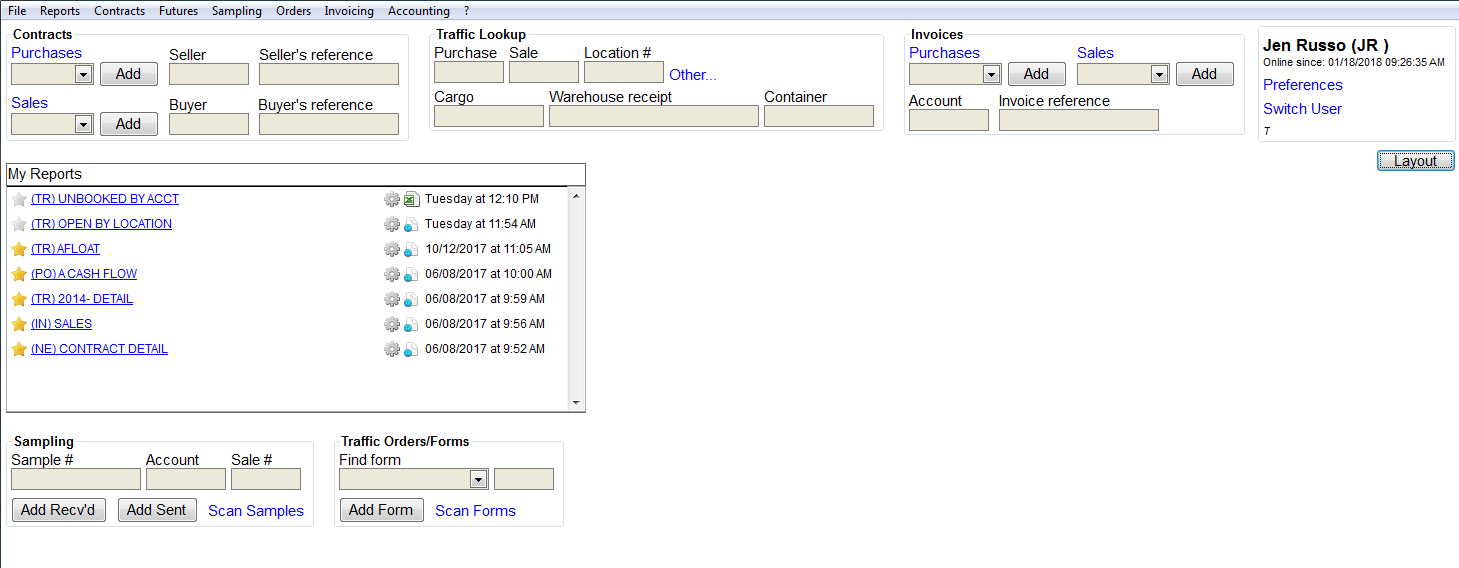
Task: Click Excel file icon for UNBOOKED BY ACCT
Action: point(411,199)
